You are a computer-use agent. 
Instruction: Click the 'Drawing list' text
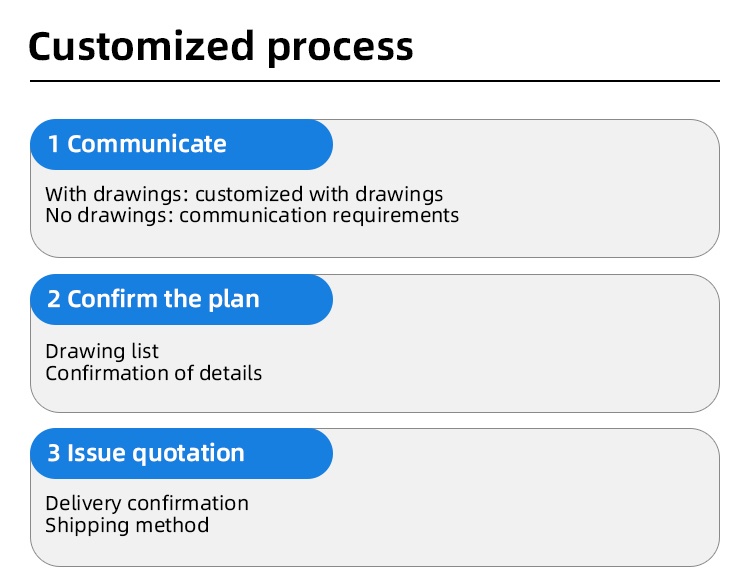101,352
